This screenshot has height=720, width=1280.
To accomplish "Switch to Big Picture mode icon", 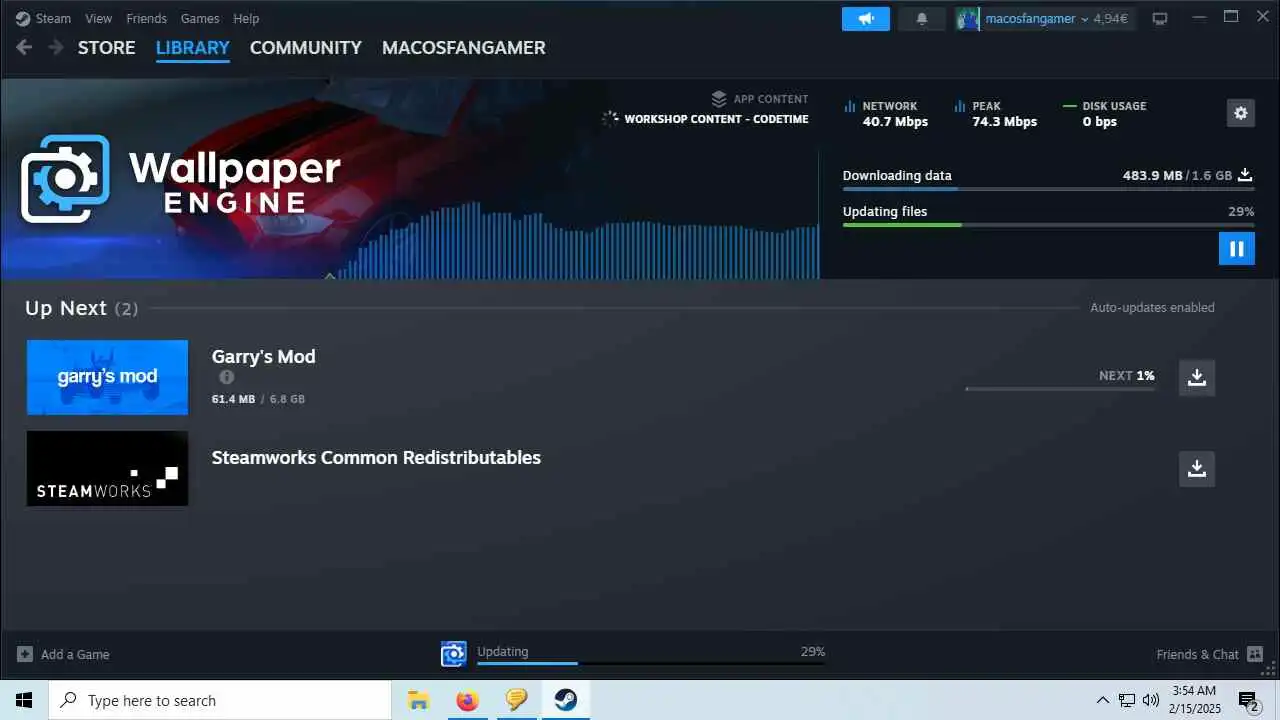I will (x=1160, y=18).
